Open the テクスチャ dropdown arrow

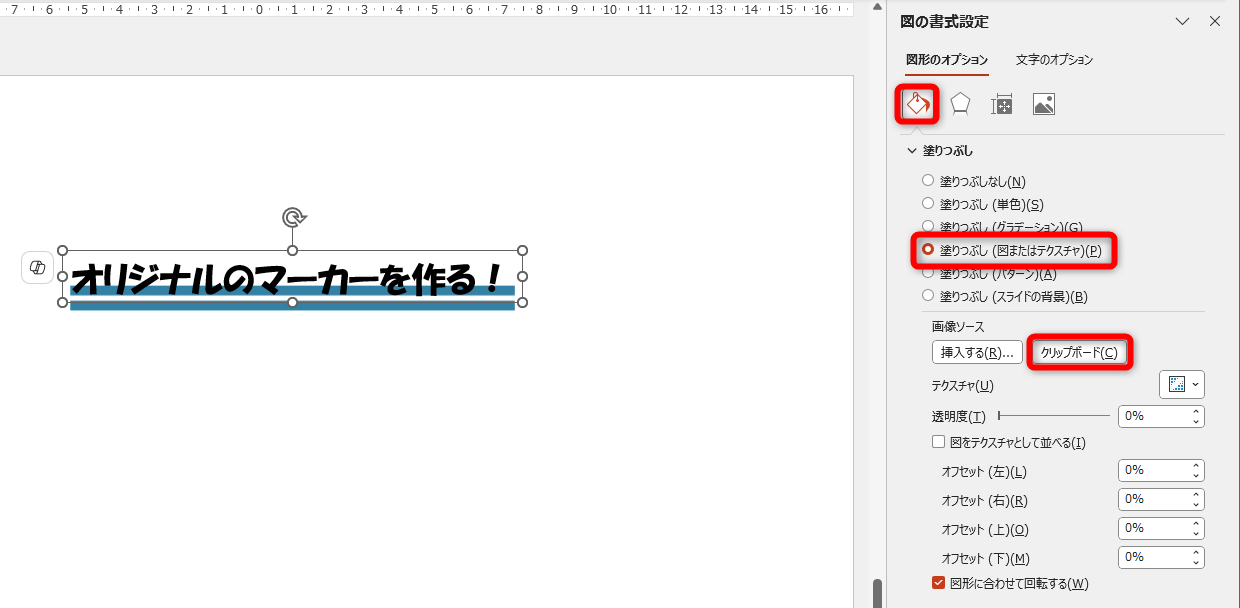pyautogui.click(x=1193, y=384)
